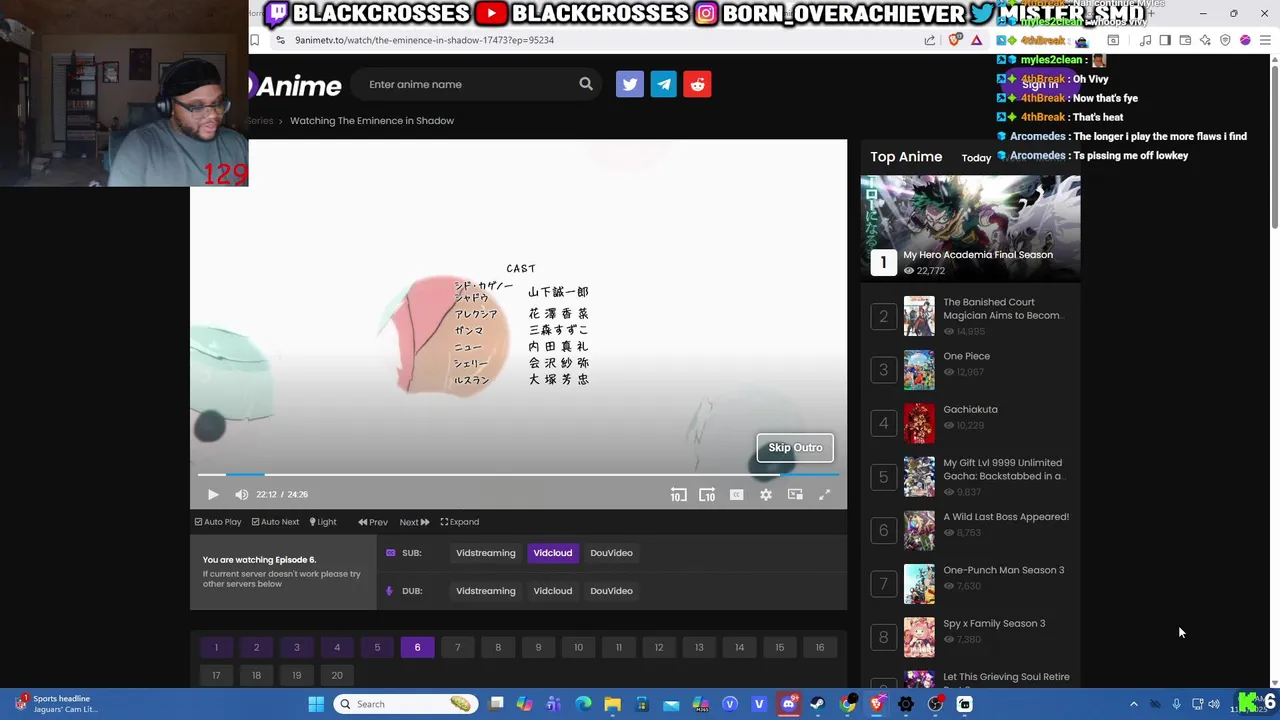Open A Wild Last Boss Appeared!
This screenshot has height=720, width=1280.
click(x=1006, y=517)
